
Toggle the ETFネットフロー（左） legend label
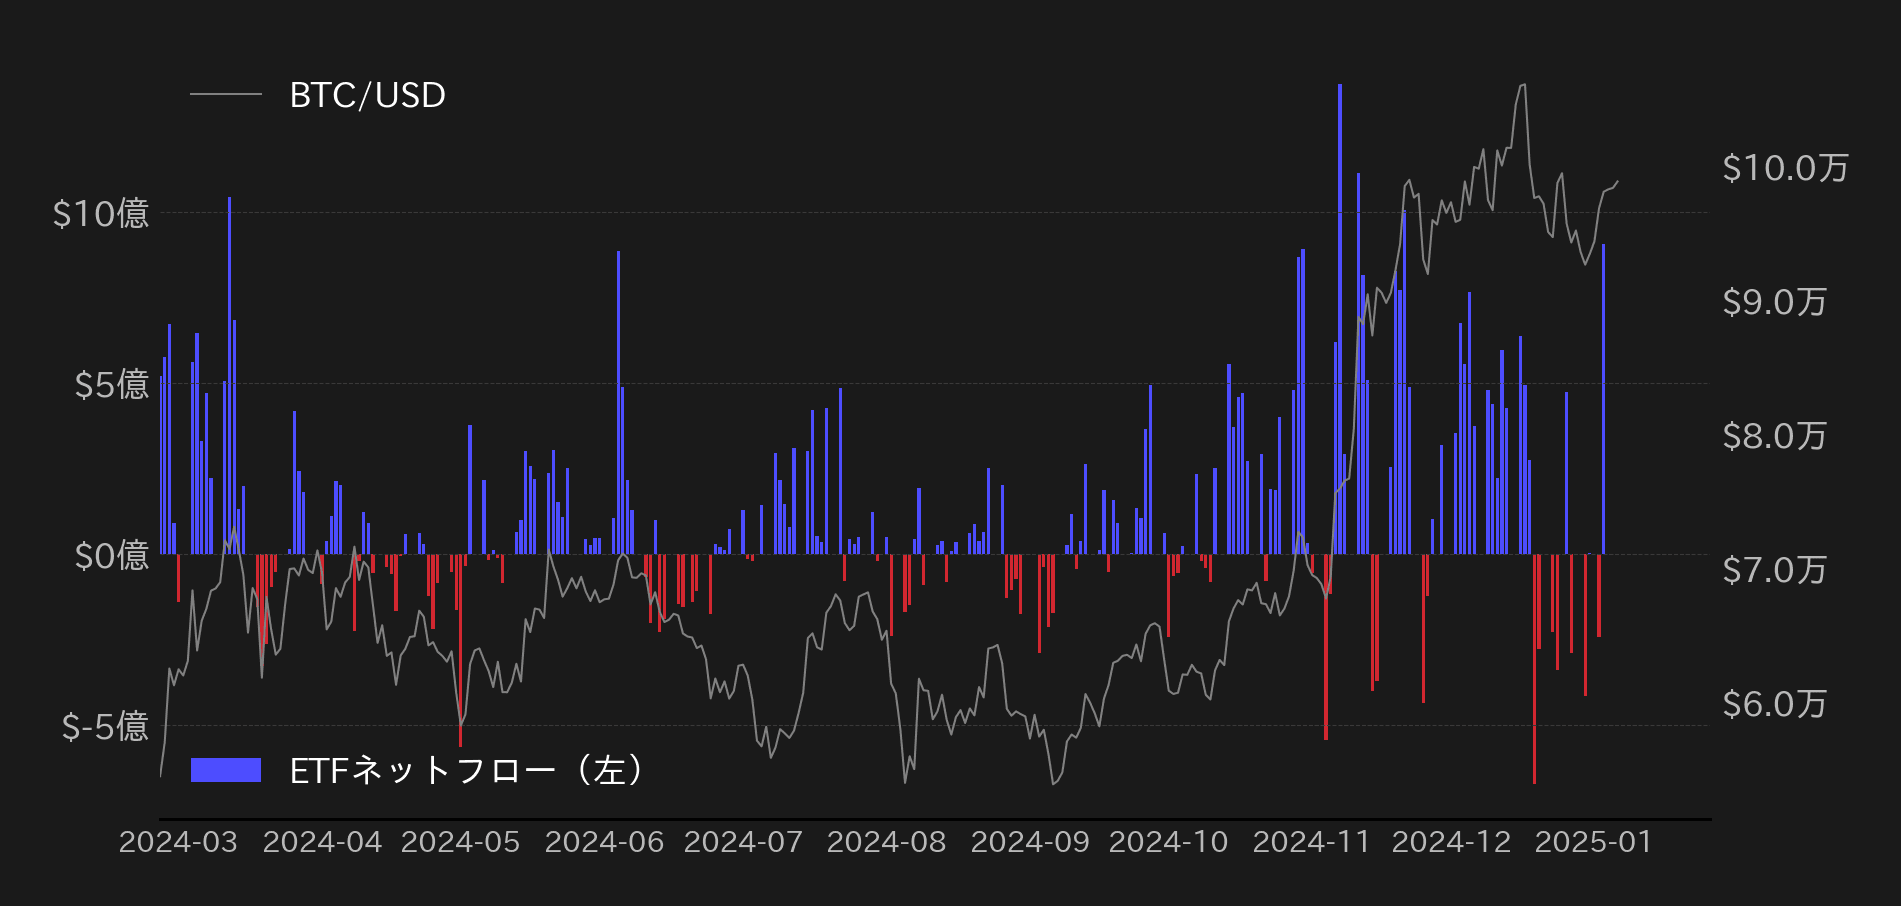click(x=466, y=770)
